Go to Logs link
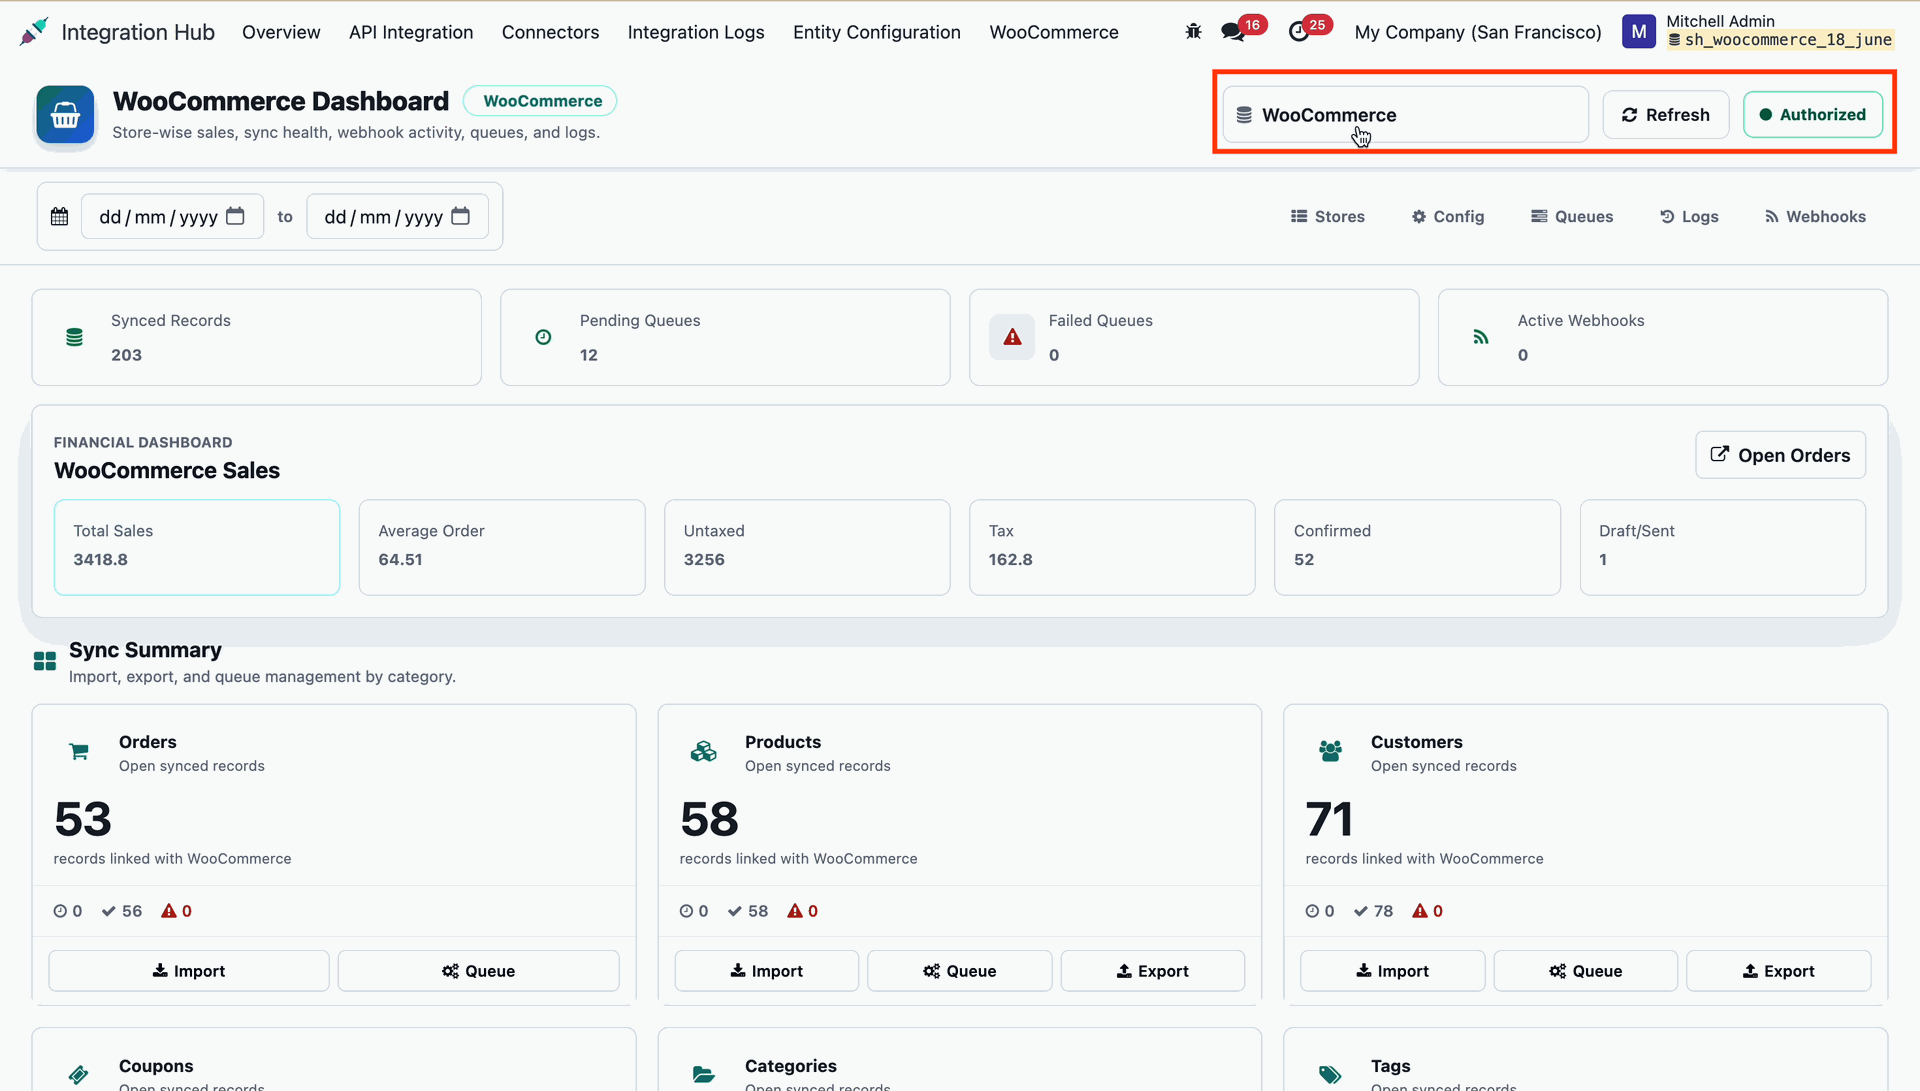Viewport: 1920px width, 1091px height. pos(1689,216)
